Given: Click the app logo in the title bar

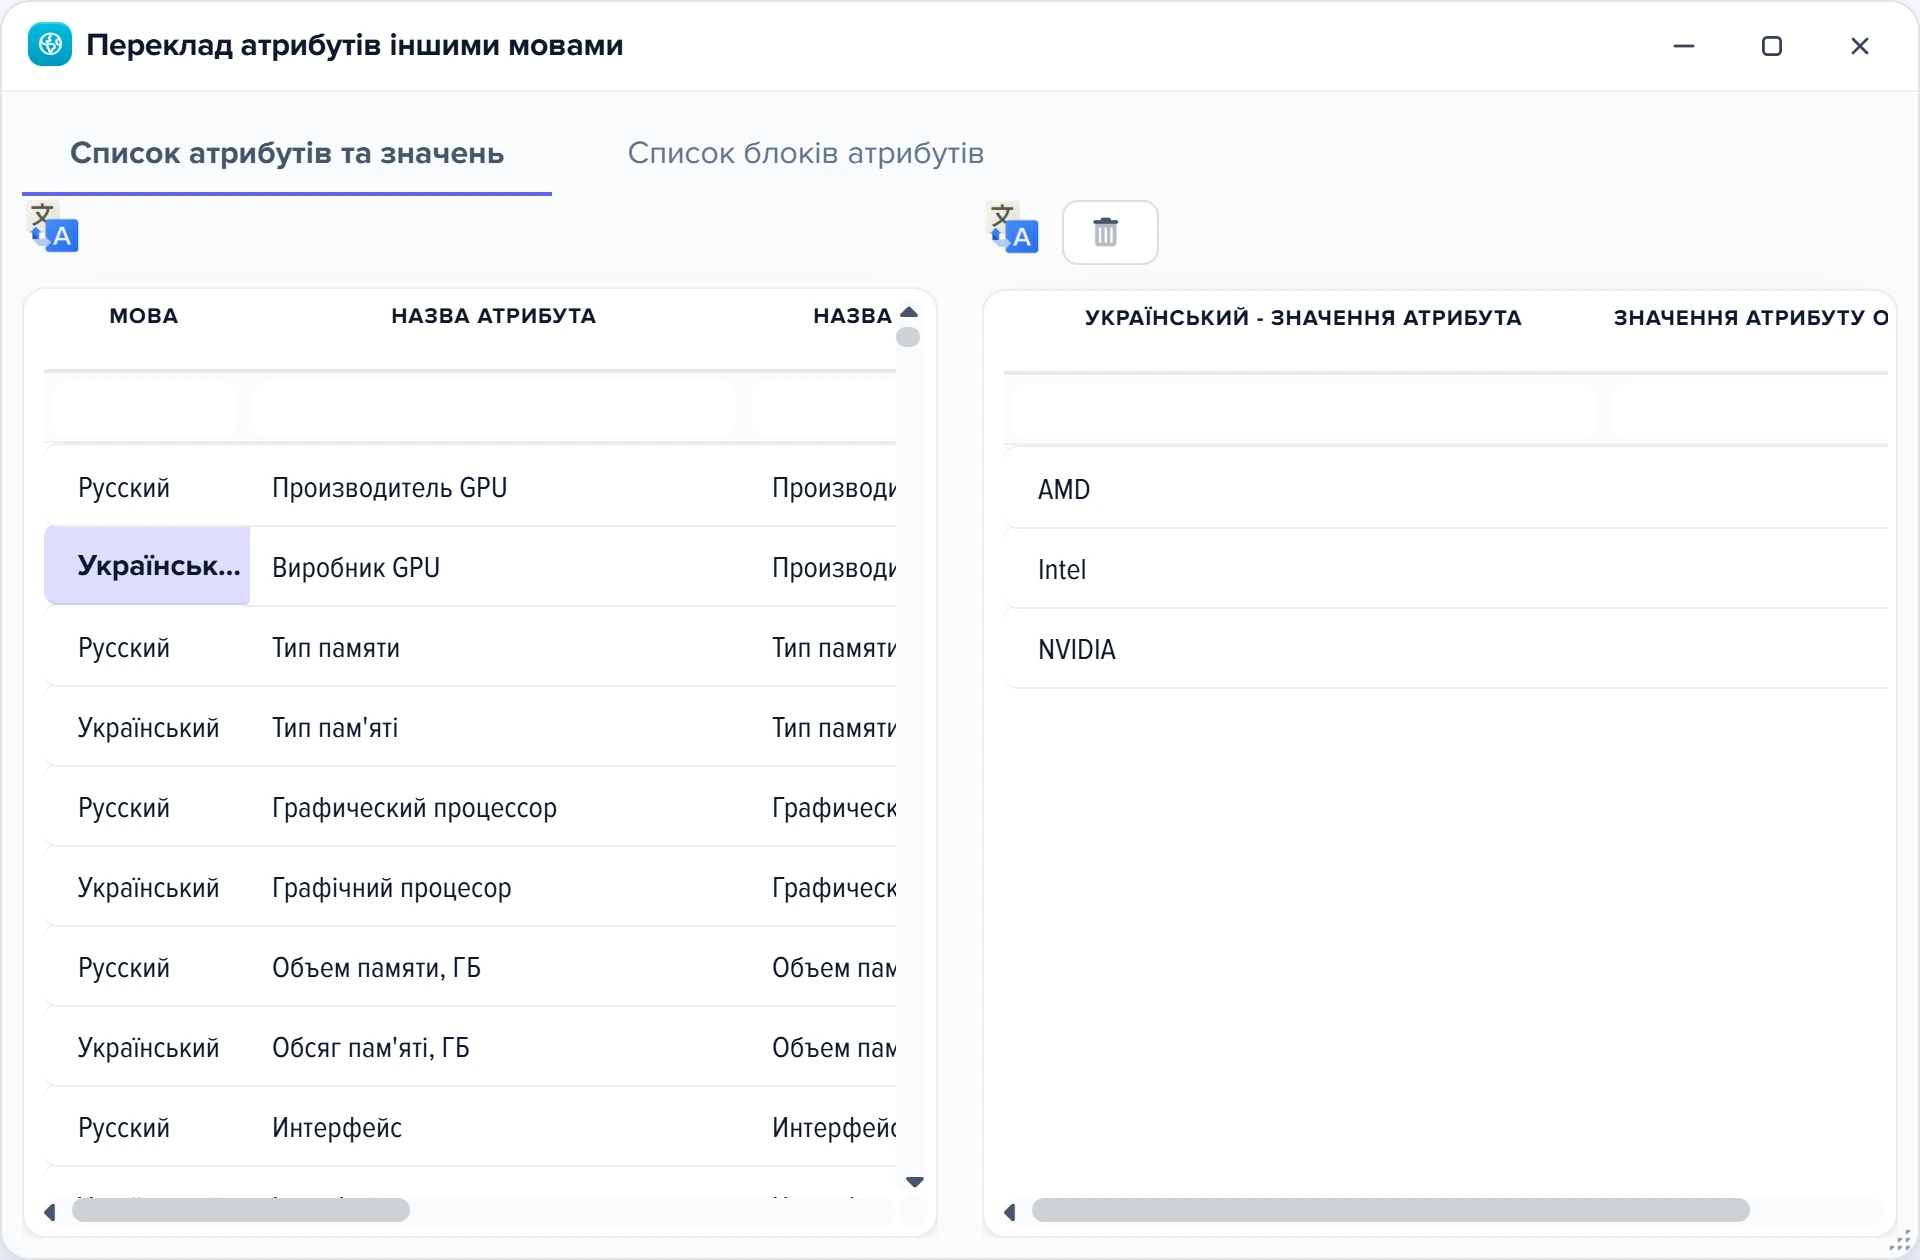Looking at the screenshot, I should (50, 45).
